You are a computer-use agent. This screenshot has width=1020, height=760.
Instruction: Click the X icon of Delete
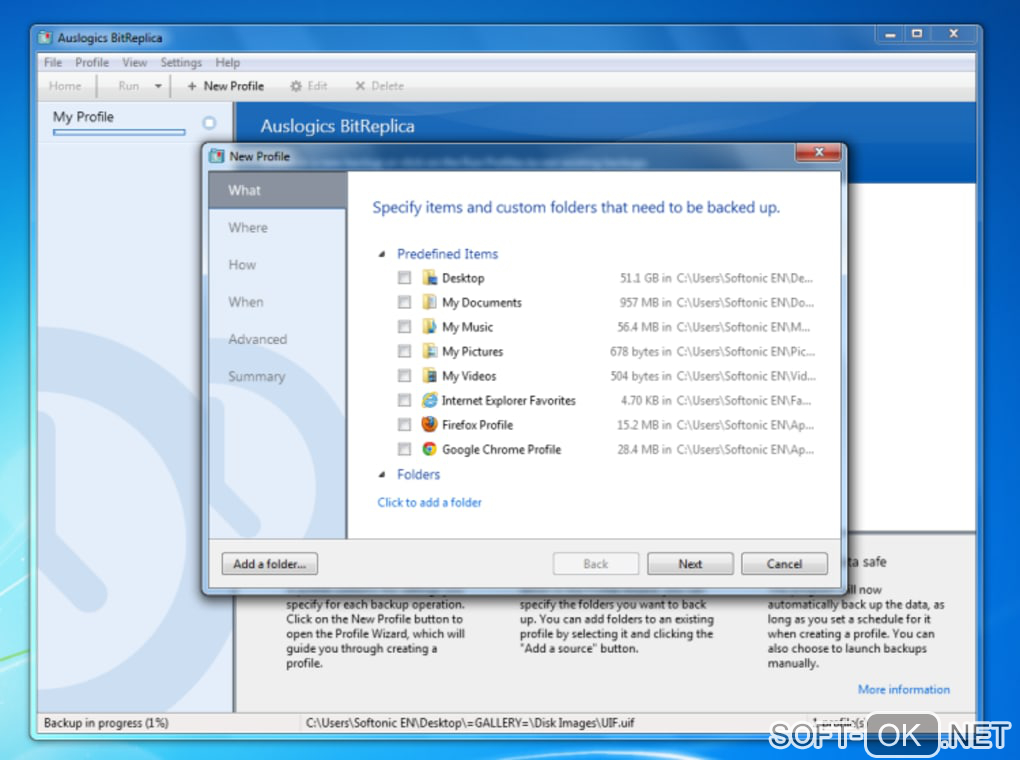360,86
